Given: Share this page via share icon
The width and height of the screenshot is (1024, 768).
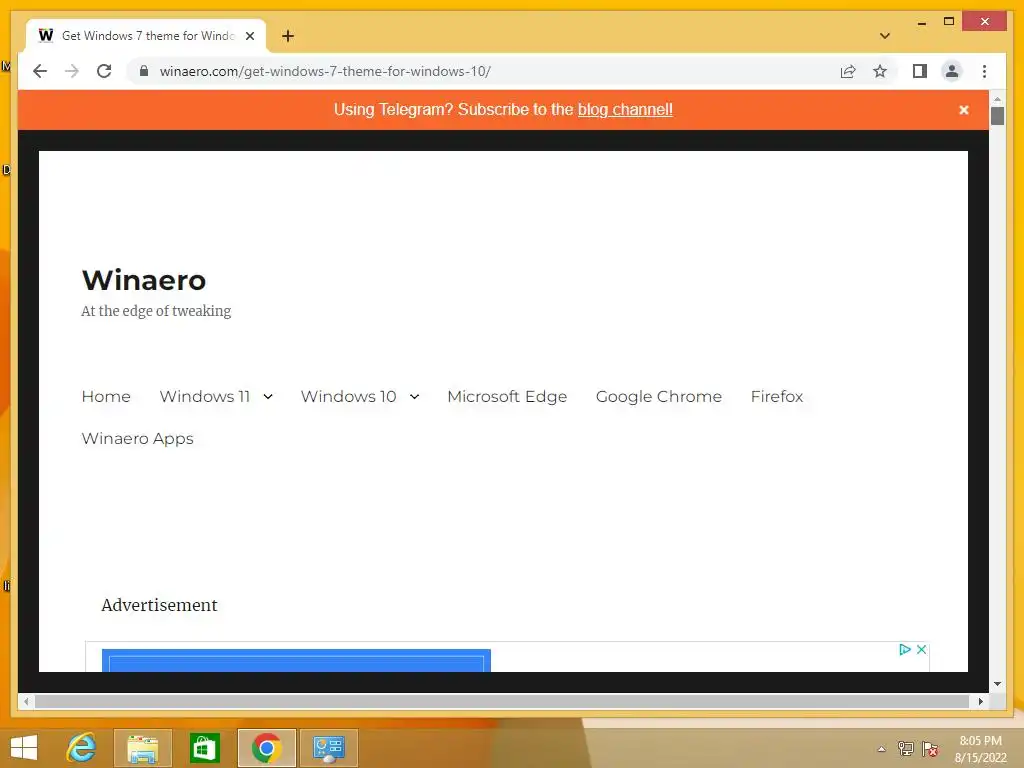Looking at the screenshot, I should 848,71.
